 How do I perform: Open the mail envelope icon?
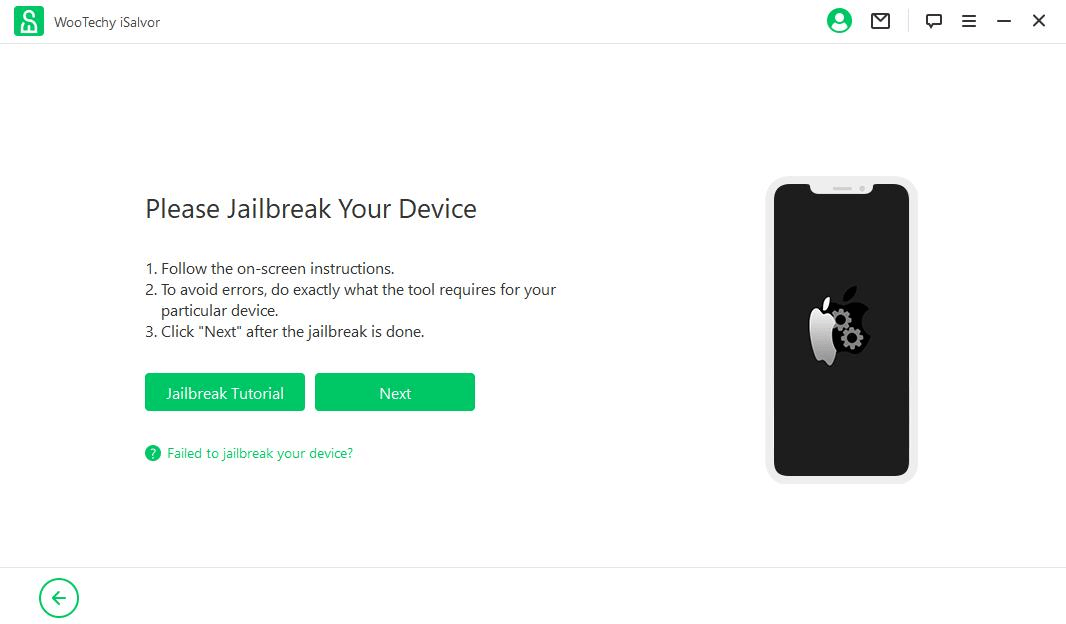point(880,21)
